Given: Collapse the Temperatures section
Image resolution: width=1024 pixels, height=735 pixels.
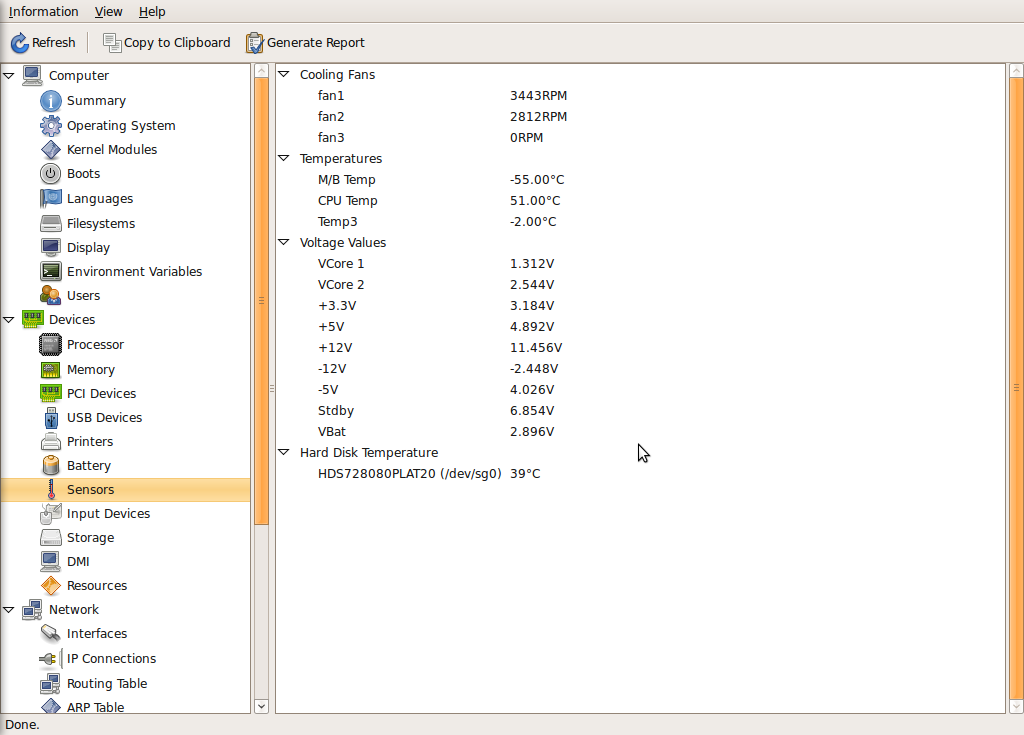Looking at the screenshot, I should click(283, 158).
